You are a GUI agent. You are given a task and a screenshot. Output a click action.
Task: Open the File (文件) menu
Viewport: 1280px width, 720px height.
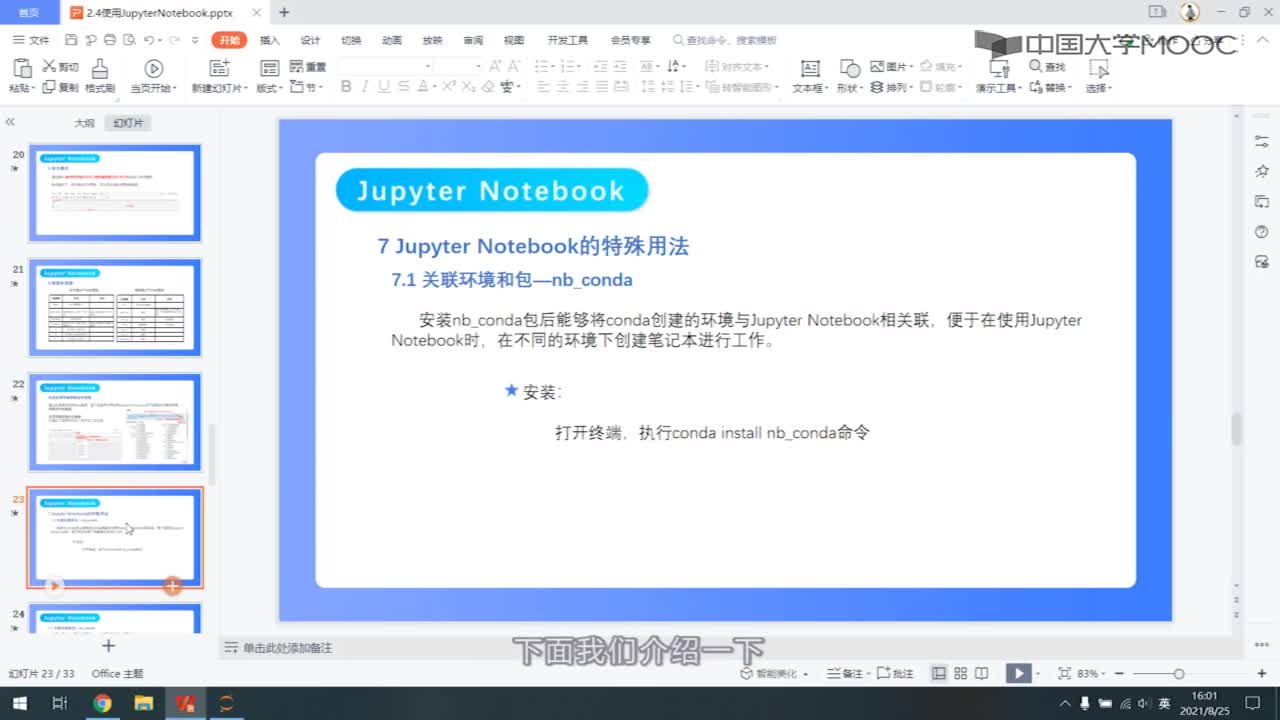pos(32,40)
